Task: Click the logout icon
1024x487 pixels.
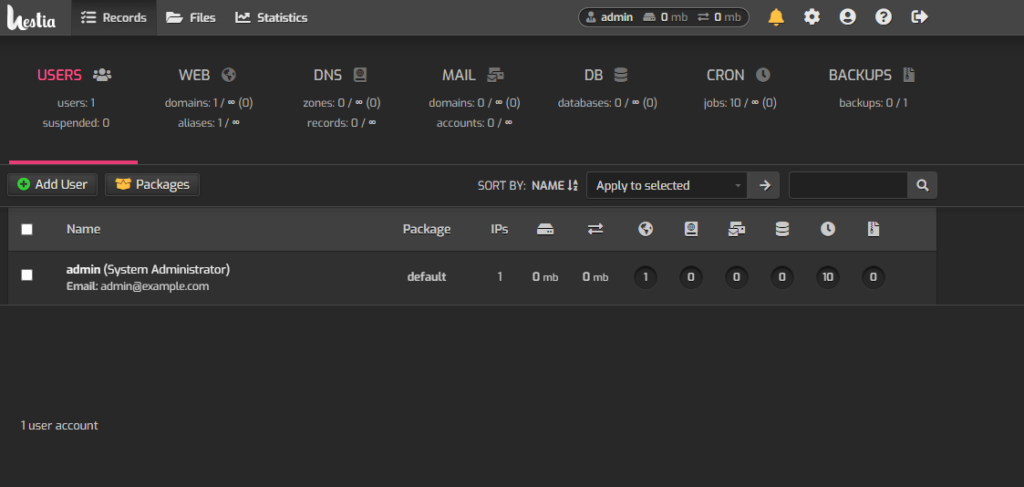Action: click(x=920, y=17)
